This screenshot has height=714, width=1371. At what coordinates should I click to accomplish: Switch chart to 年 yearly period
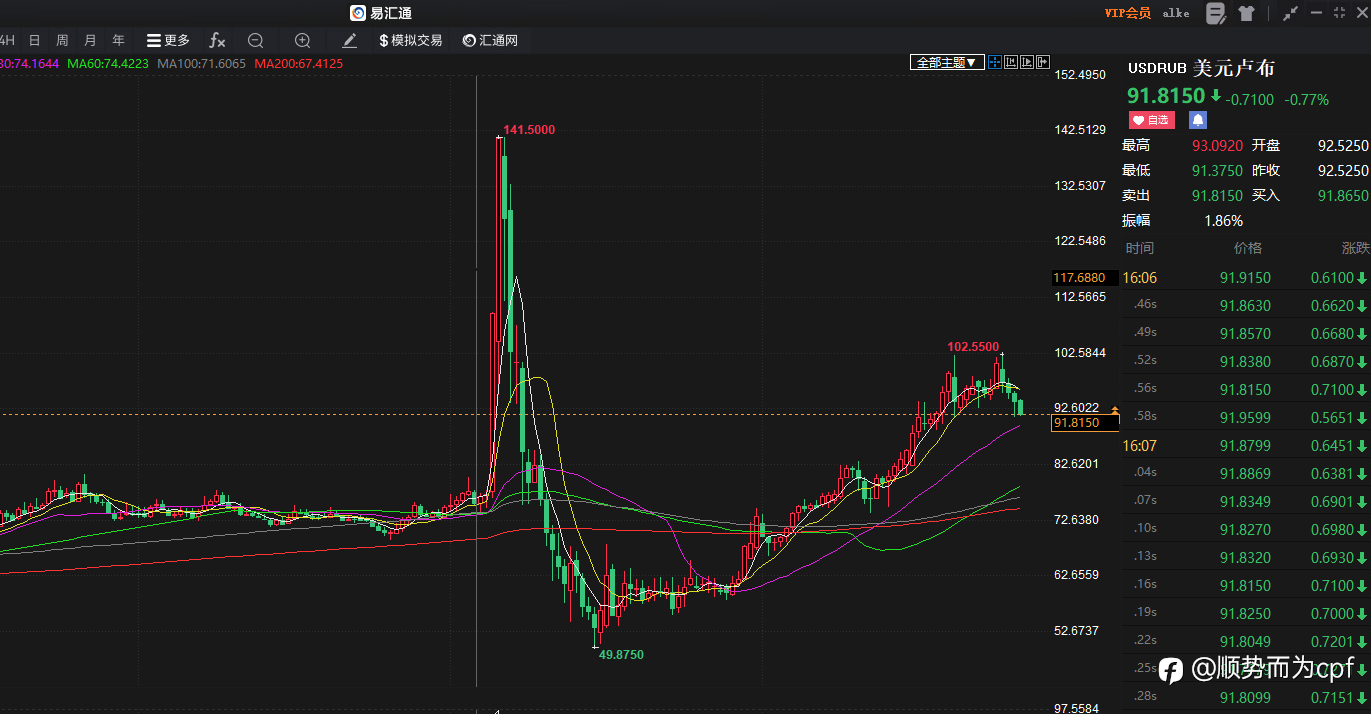119,40
